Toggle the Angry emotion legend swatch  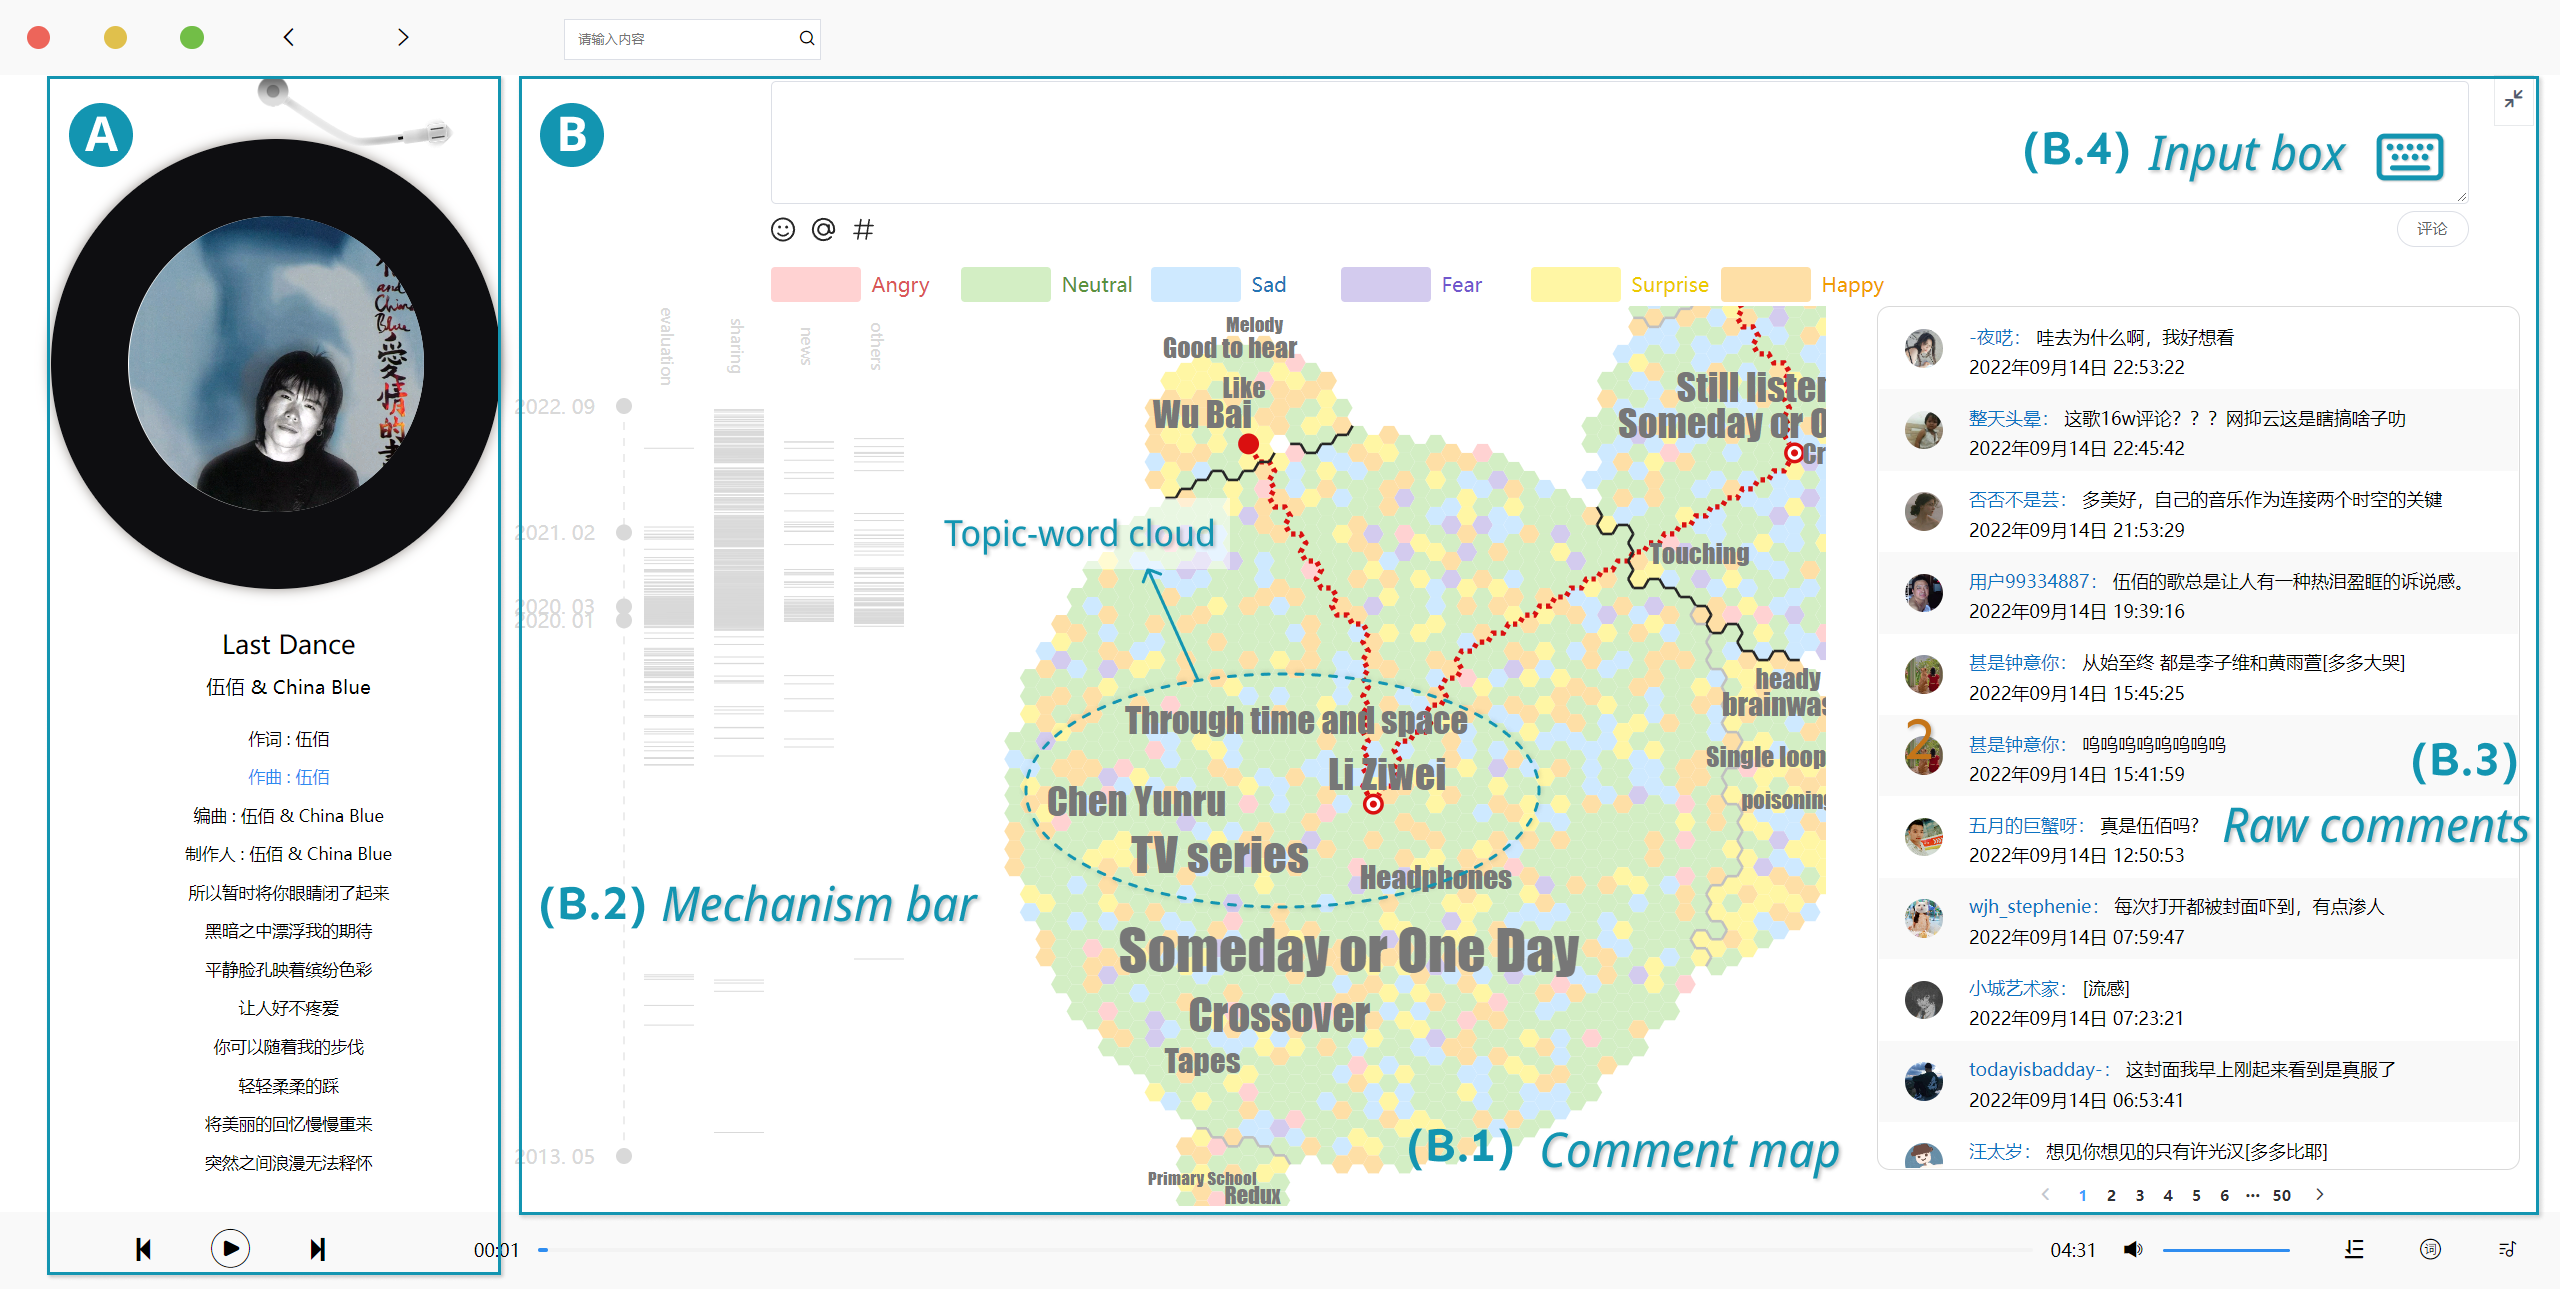point(815,285)
